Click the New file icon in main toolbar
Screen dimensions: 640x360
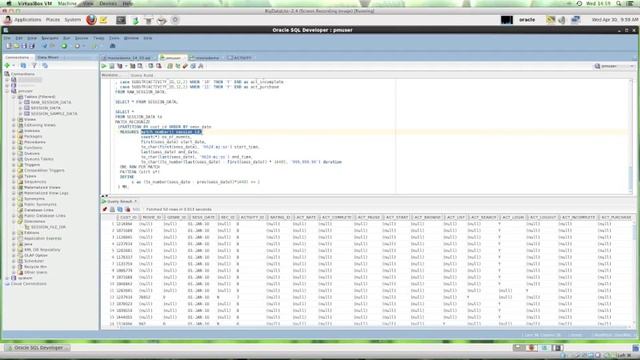[9, 46]
